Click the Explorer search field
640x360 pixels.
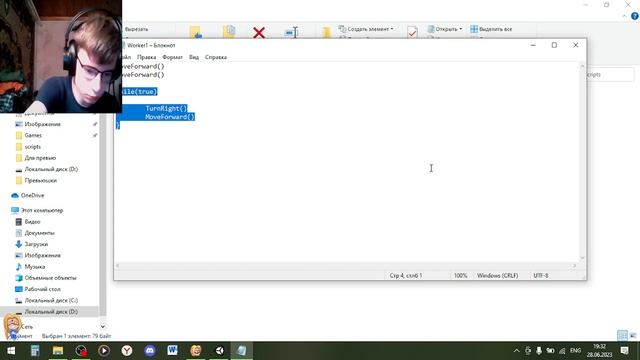tap(610, 75)
